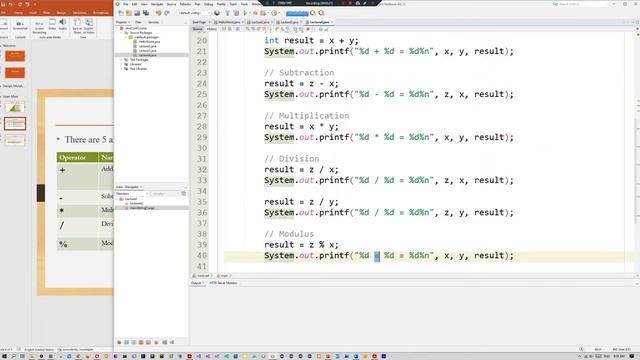Click line 40 printf code line
640x360 pixels.
coord(389,256)
